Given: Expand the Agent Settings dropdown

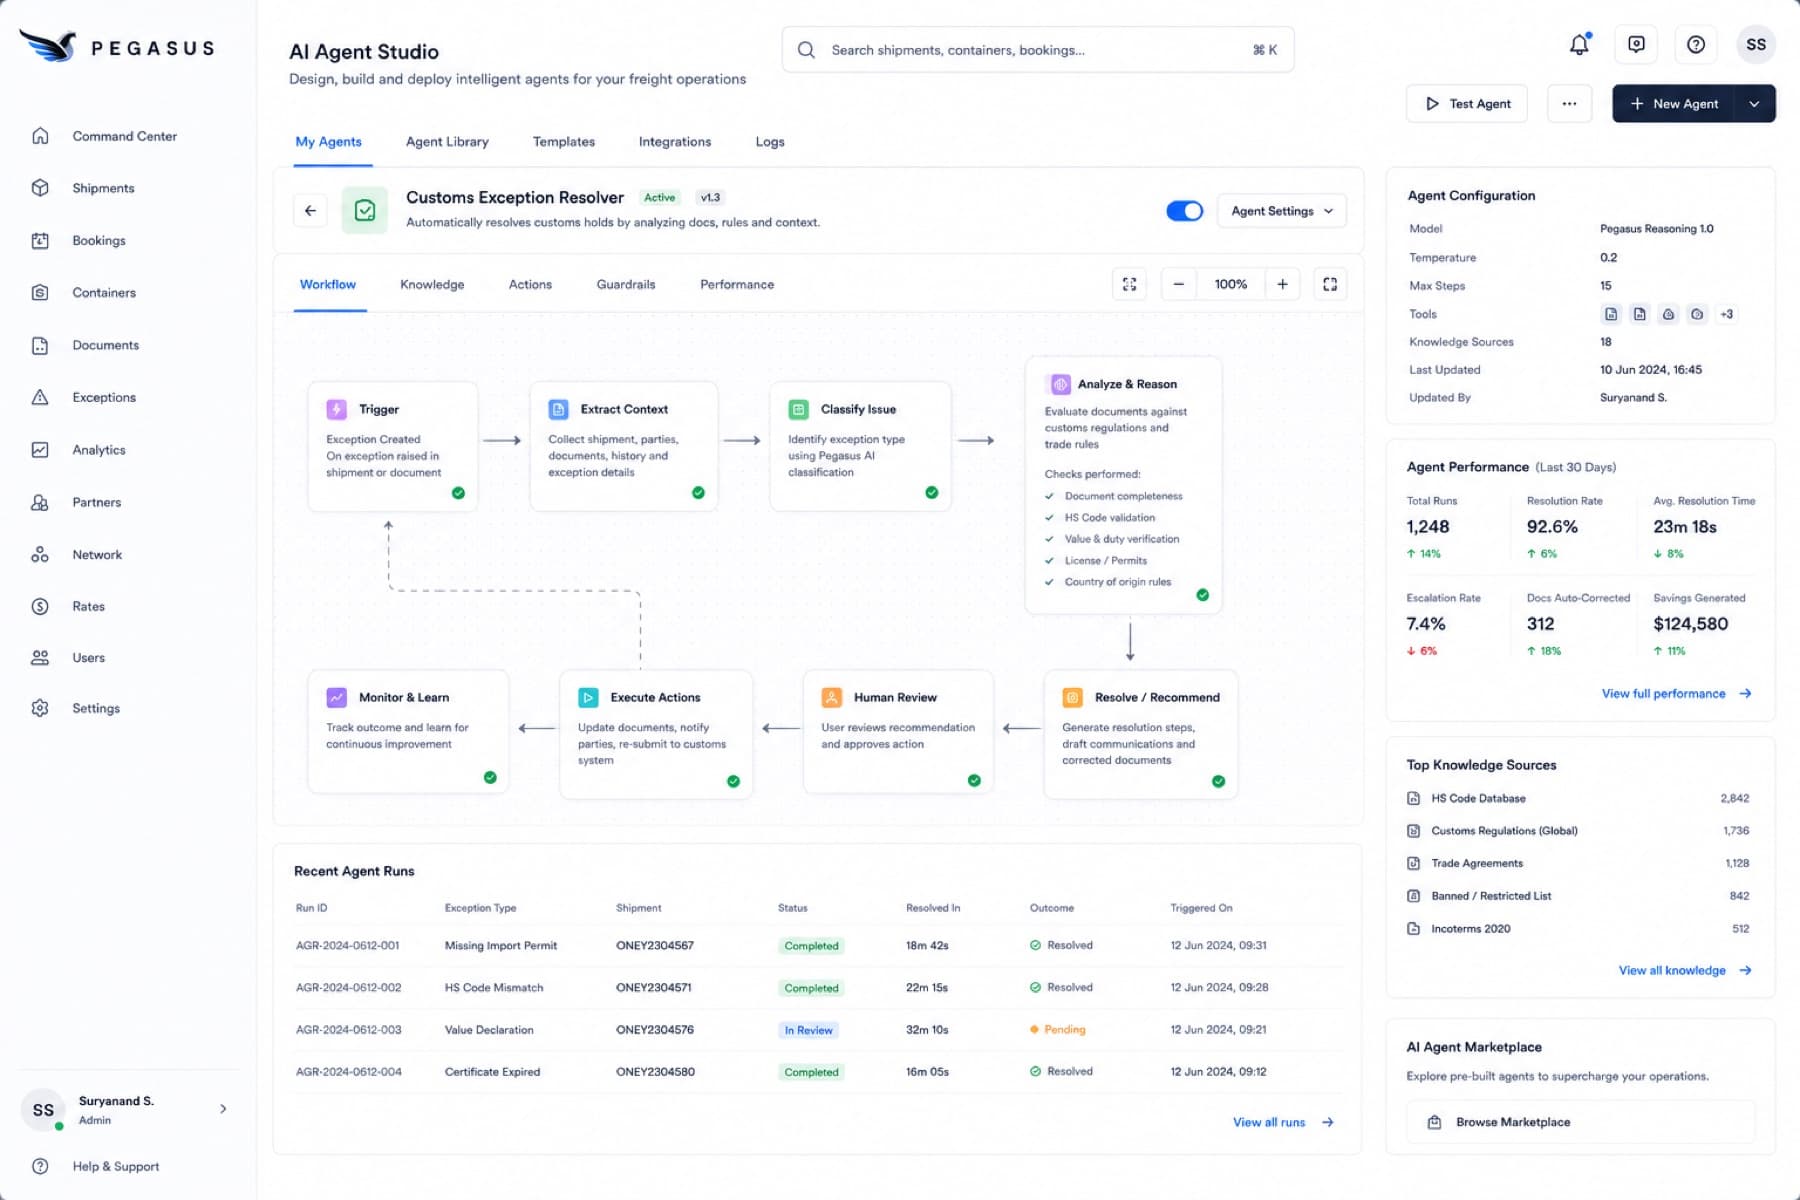Looking at the screenshot, I should click(x=1282, y=211).
